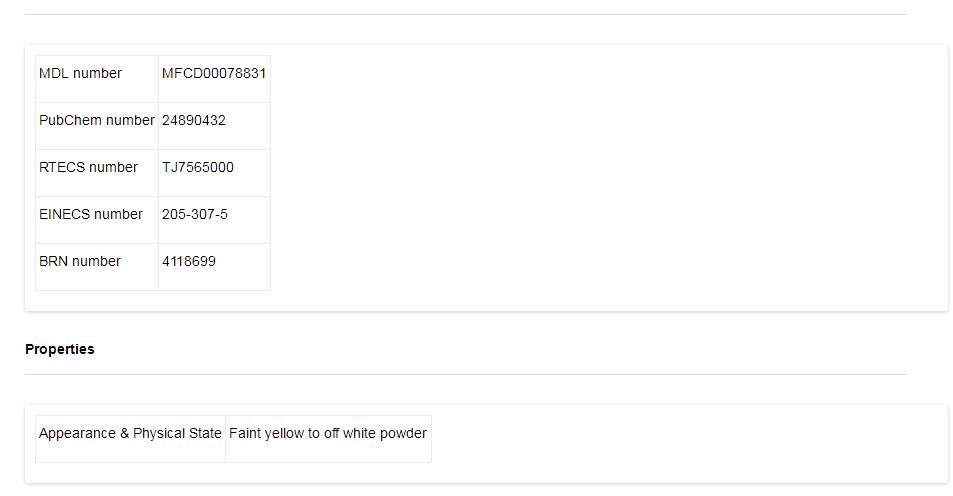Select the EINECS value 205-307-5
The image size is (953, 496).
194,214
